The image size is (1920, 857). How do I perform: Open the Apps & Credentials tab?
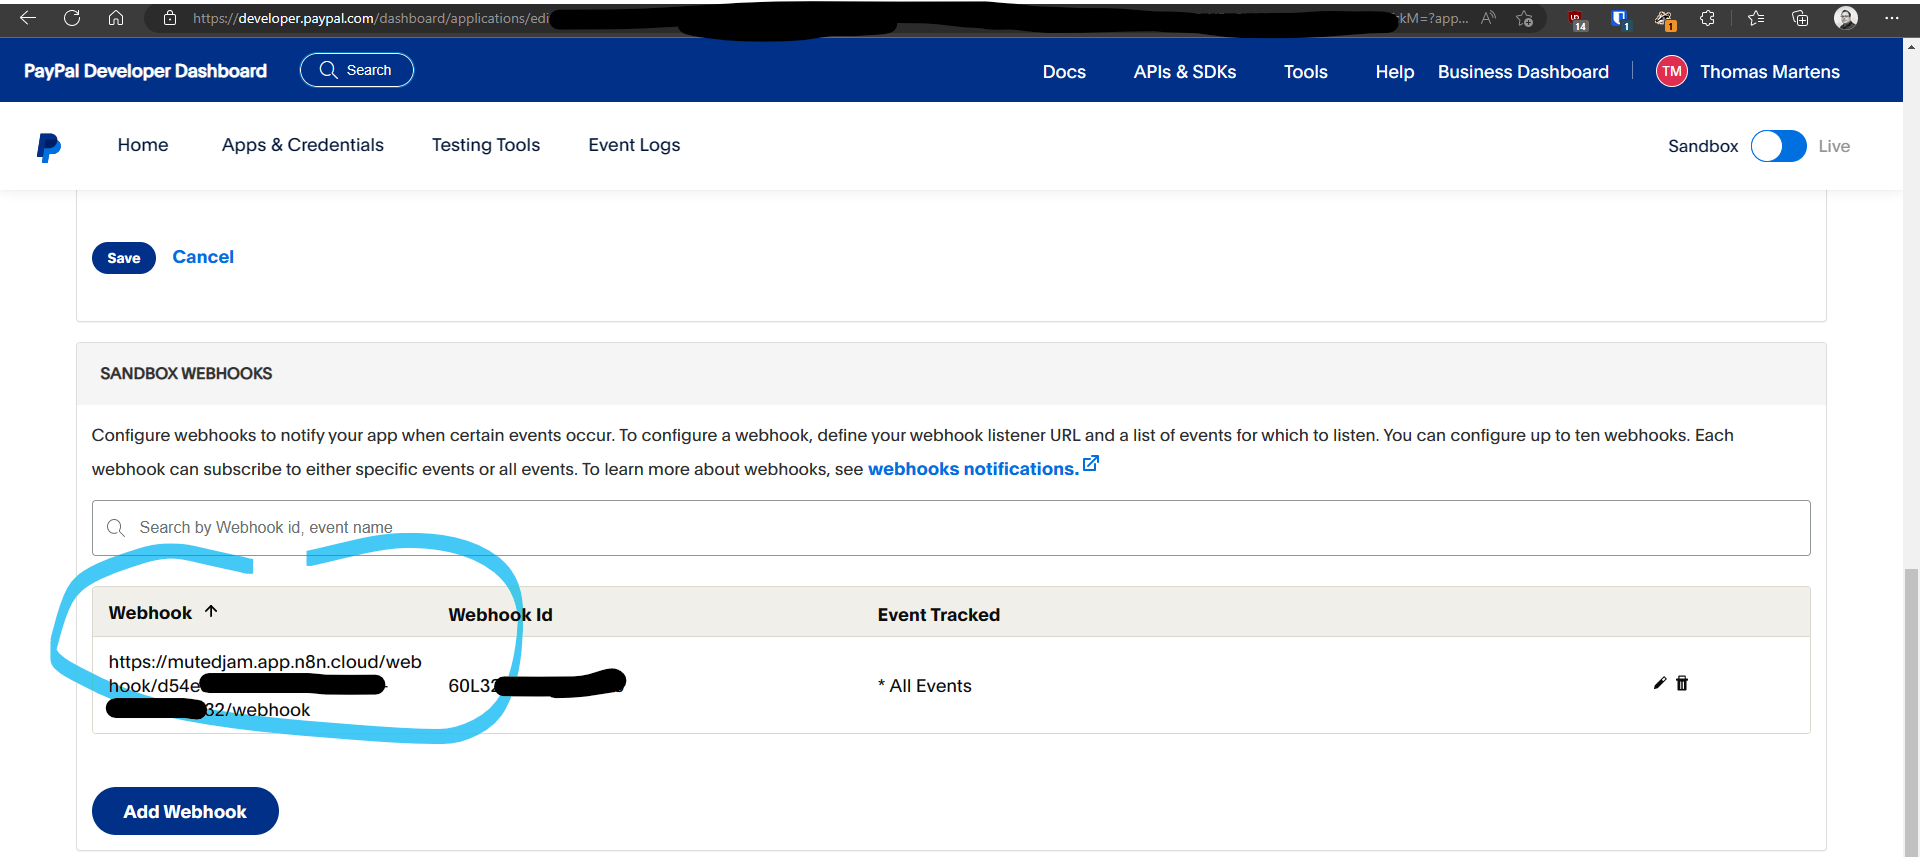[x=303, y=145]
